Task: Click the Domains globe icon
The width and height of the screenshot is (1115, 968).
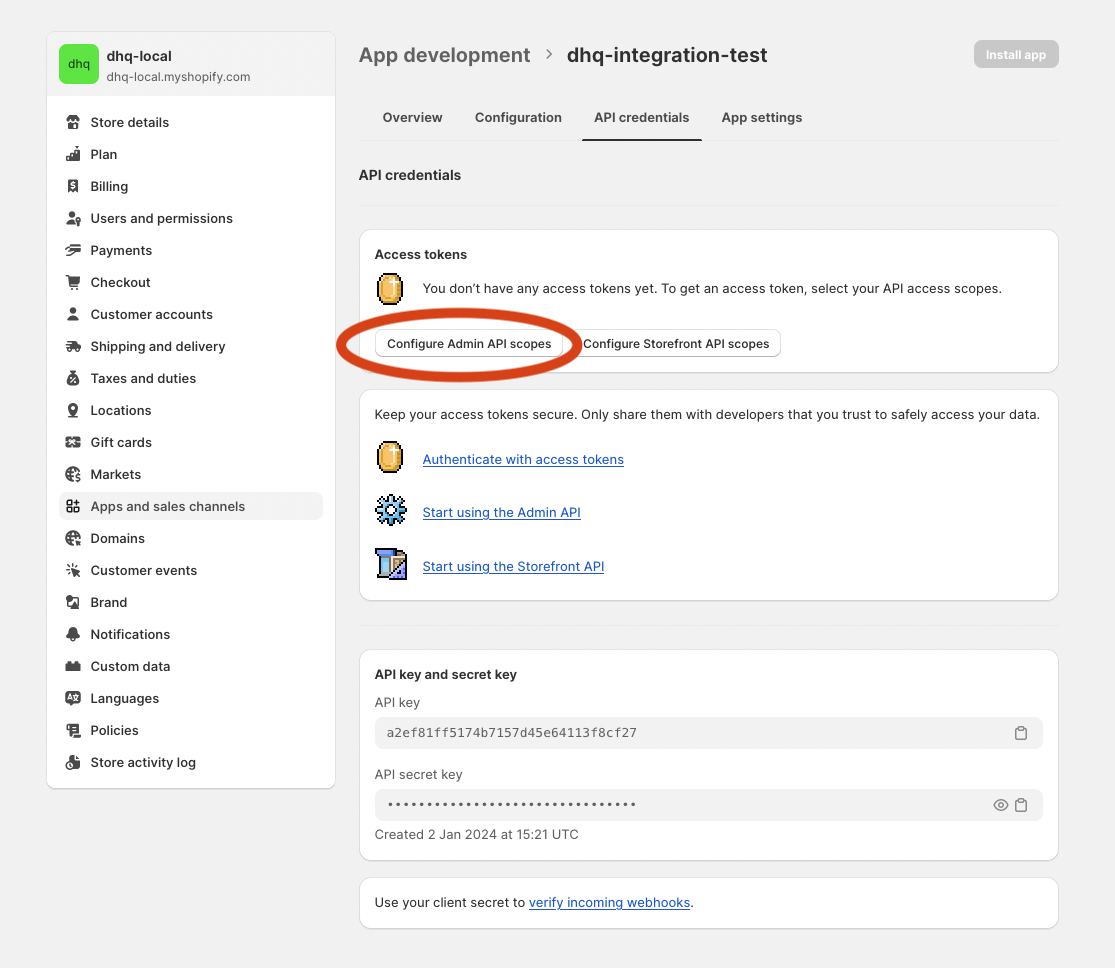Action: pyautogui.click(x=73, y=538)
